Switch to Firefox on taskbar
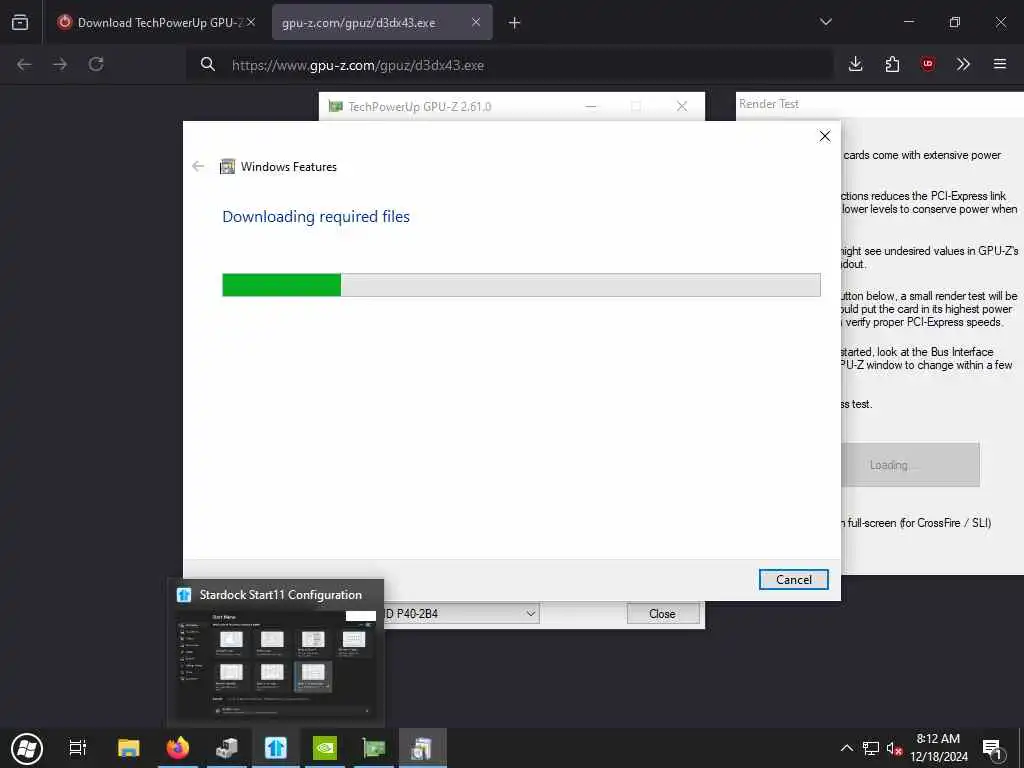Image resolution: width=1024 pixels, height=768 pixels. [x=177, y=748]
